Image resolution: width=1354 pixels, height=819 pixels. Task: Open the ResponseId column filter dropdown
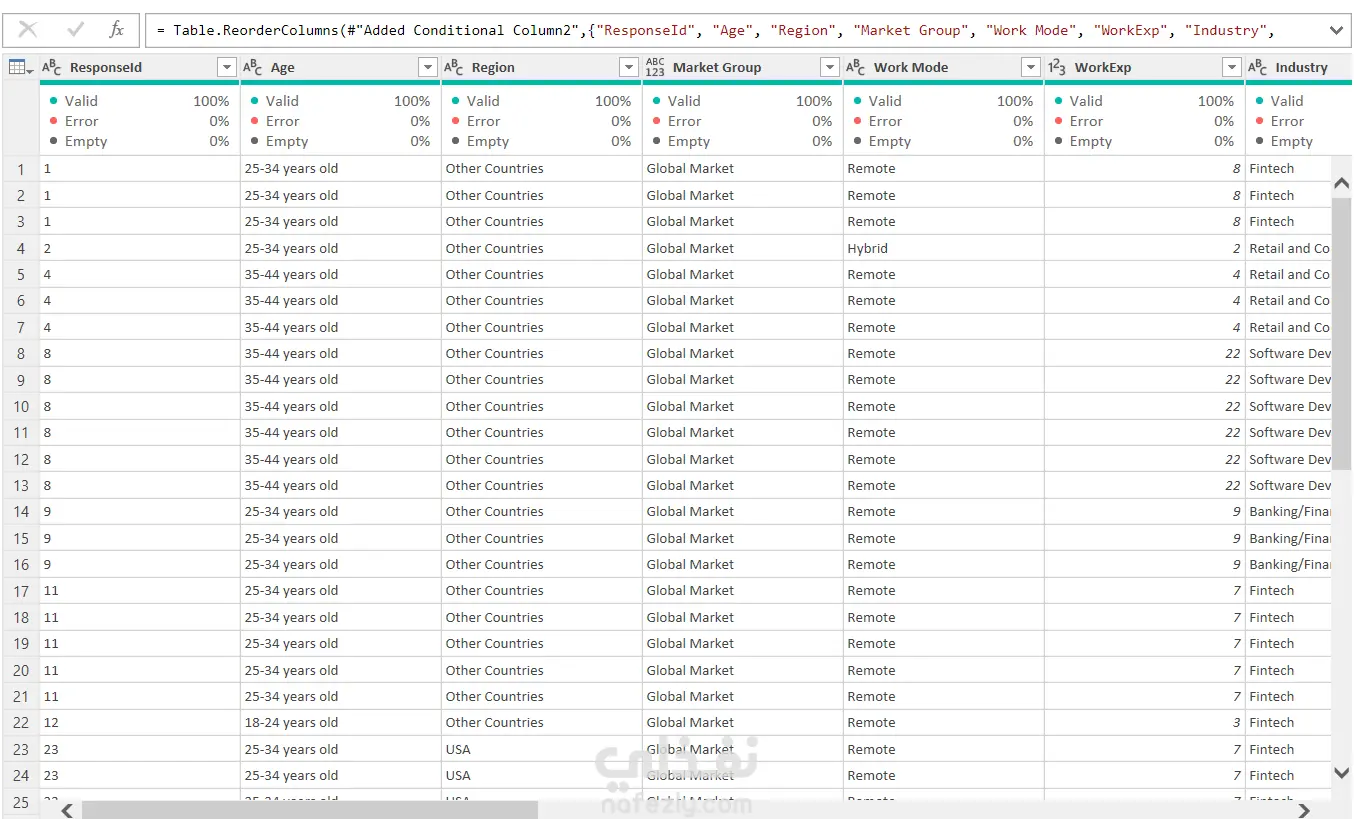point(227,67)
